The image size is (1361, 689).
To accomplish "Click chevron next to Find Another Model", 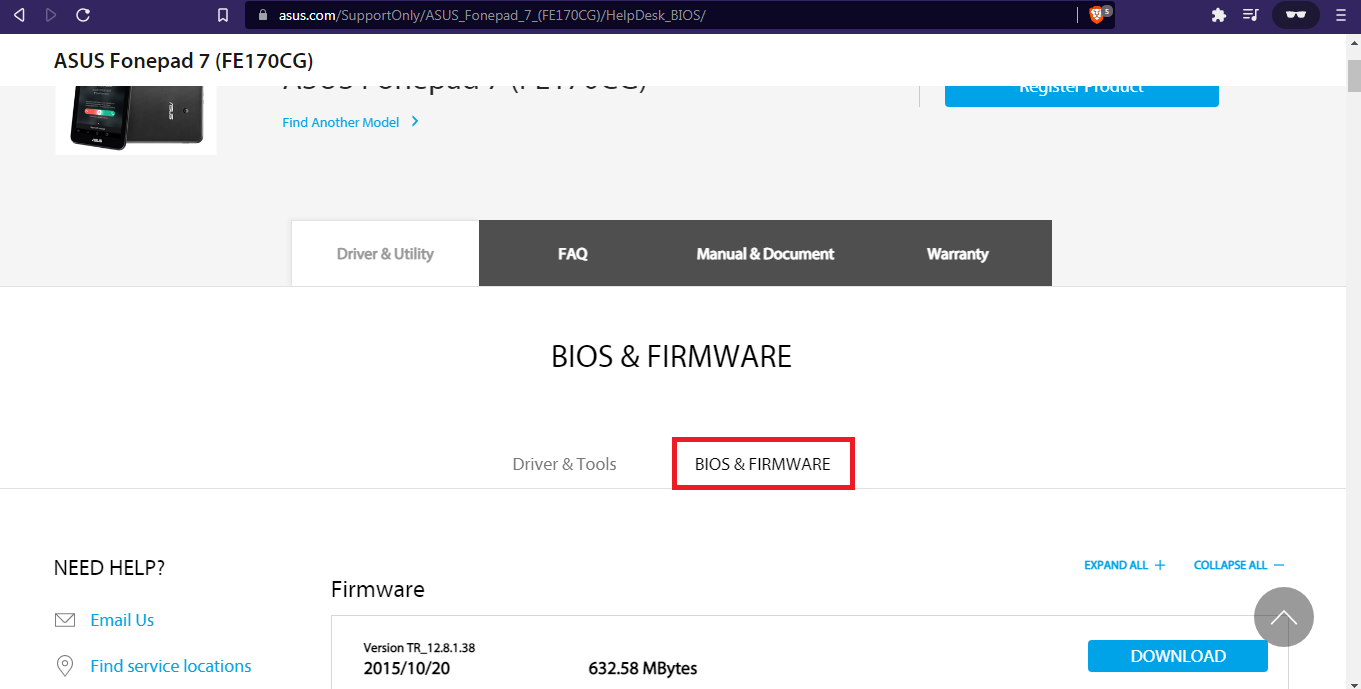I will pyautogui.click(x=415, y=122).
